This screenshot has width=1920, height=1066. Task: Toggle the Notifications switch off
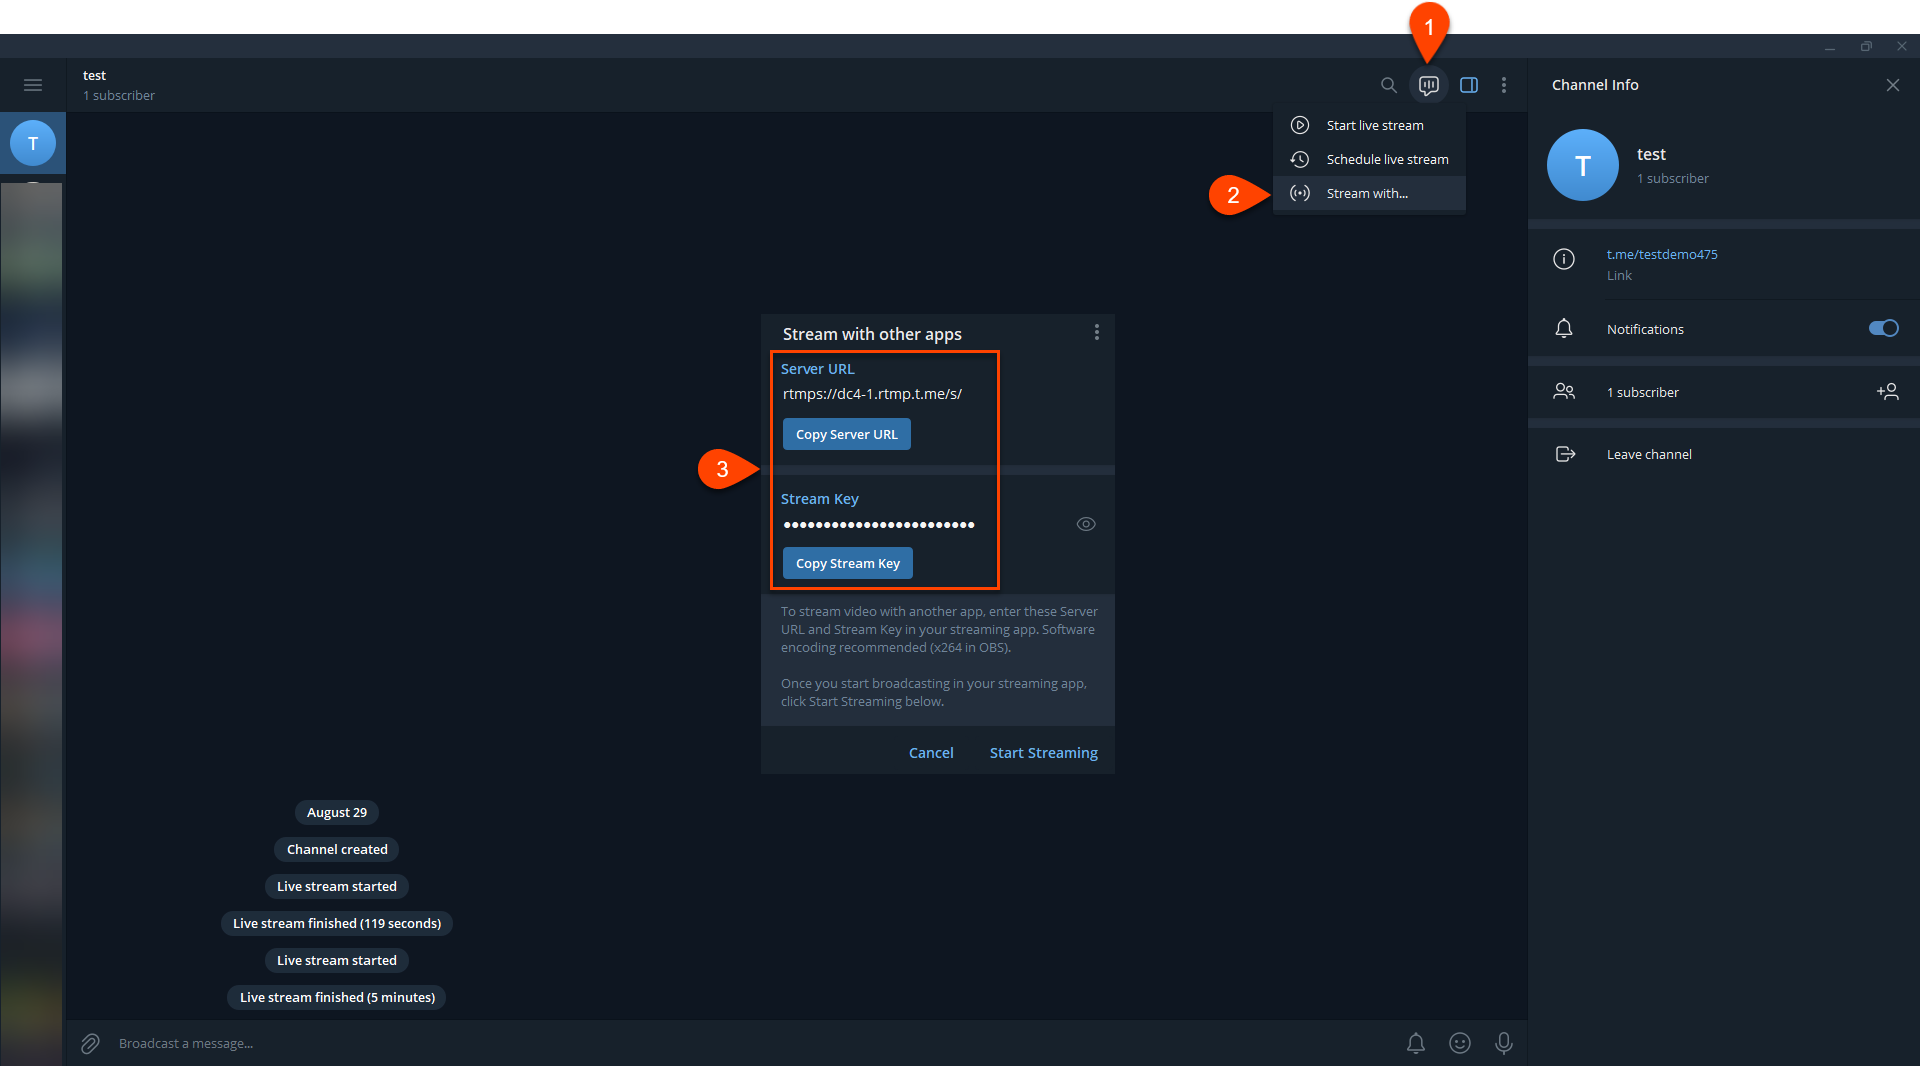point(1883,328)
